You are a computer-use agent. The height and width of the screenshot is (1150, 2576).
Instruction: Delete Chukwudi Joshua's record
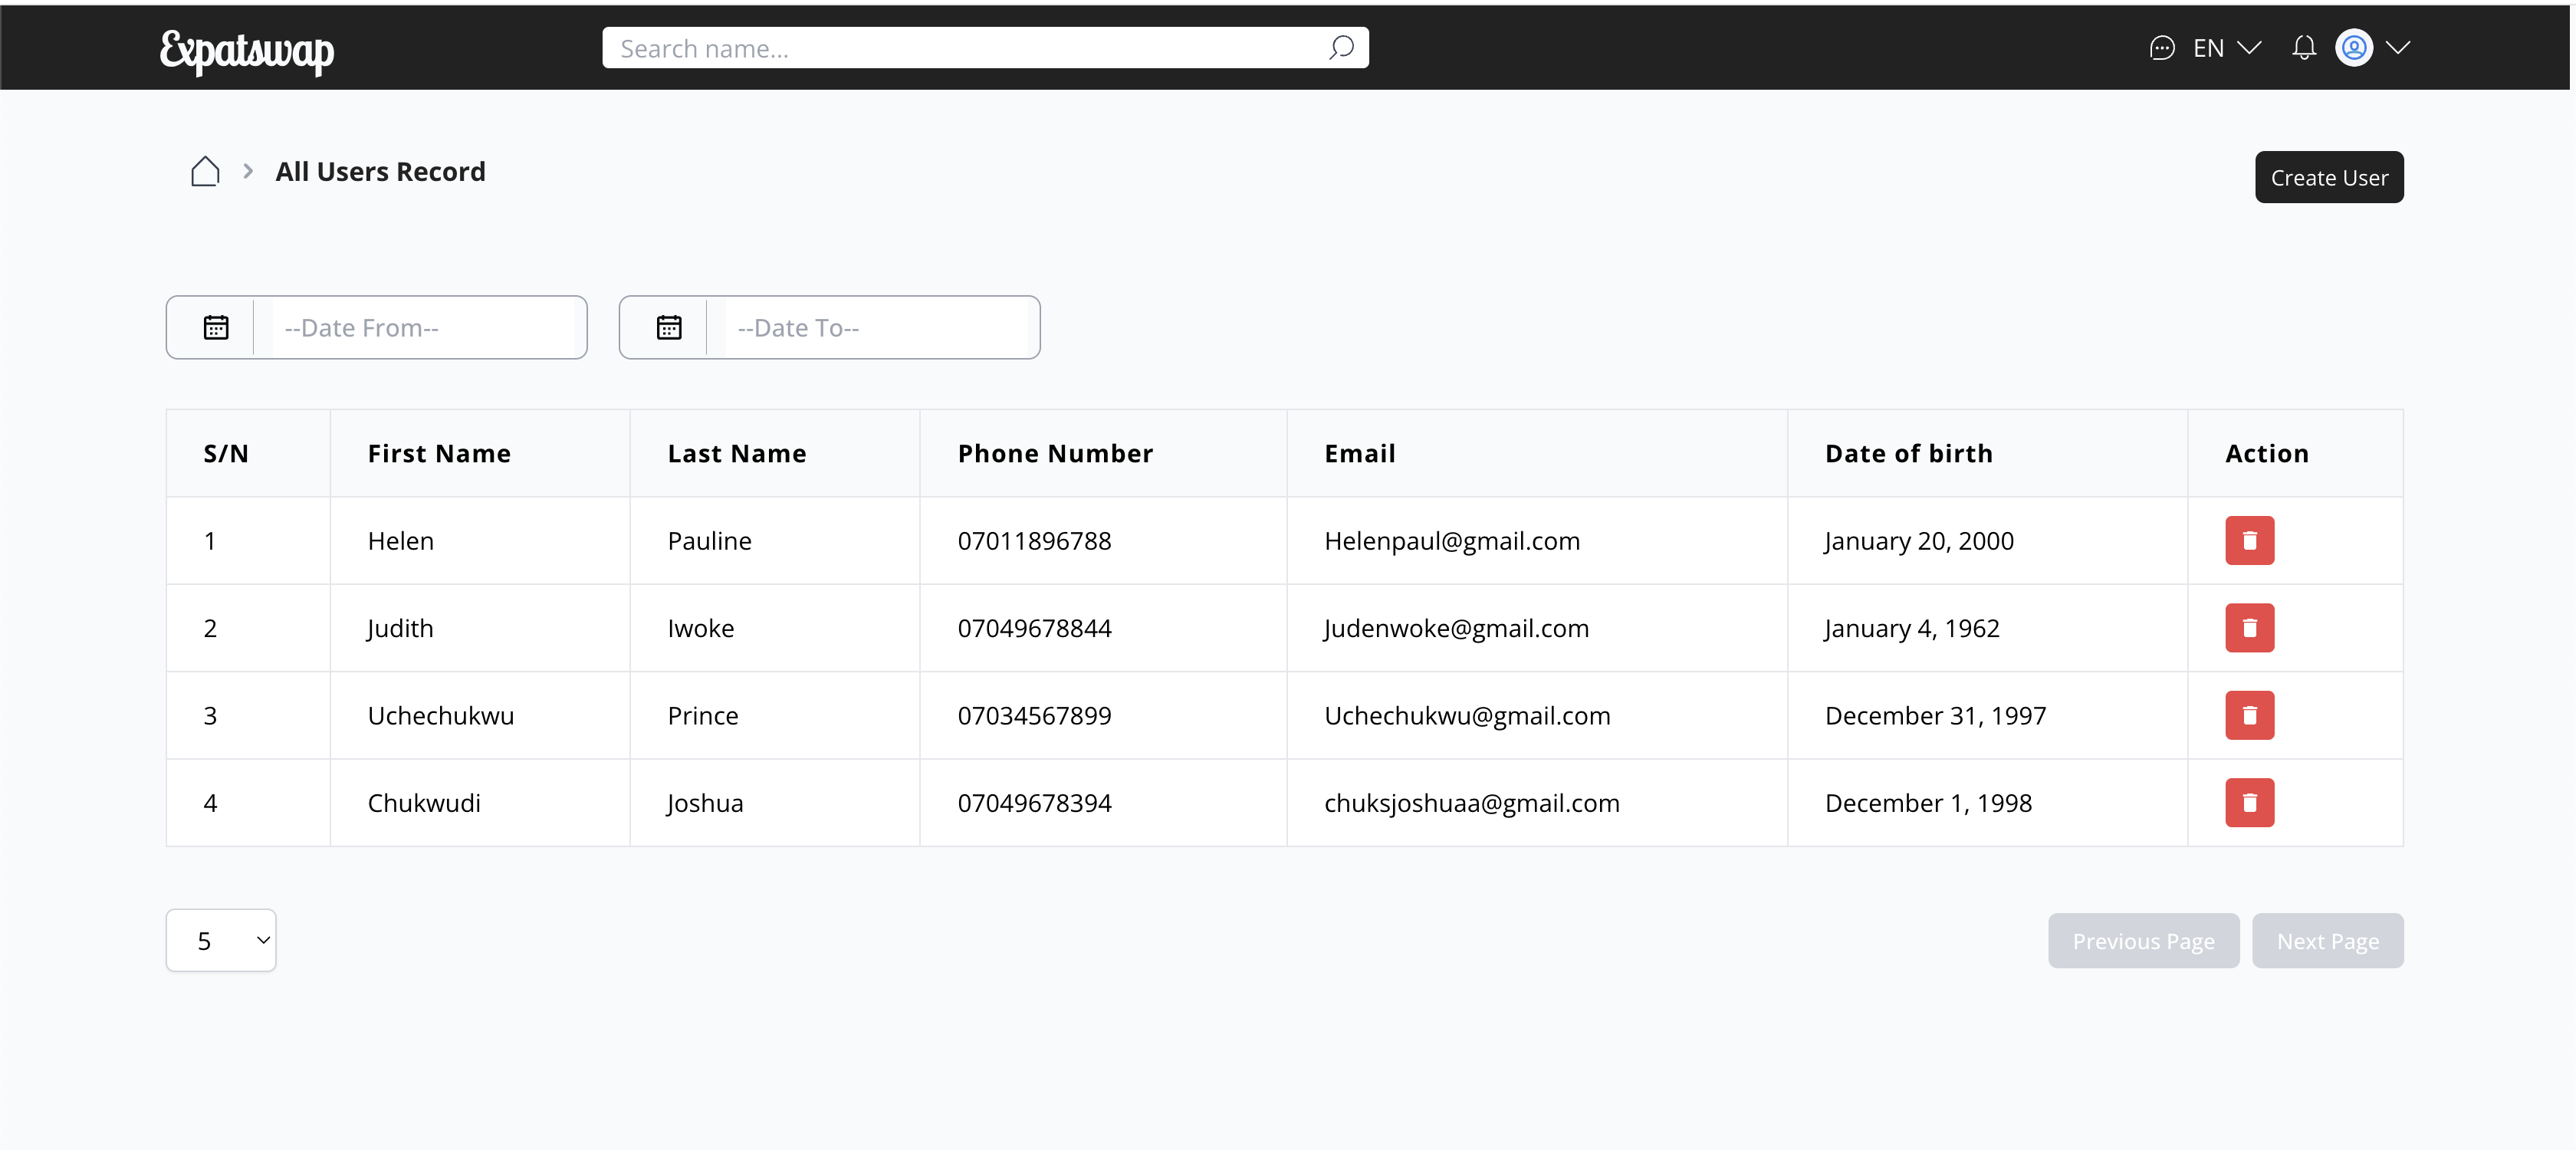(2249, 803)
